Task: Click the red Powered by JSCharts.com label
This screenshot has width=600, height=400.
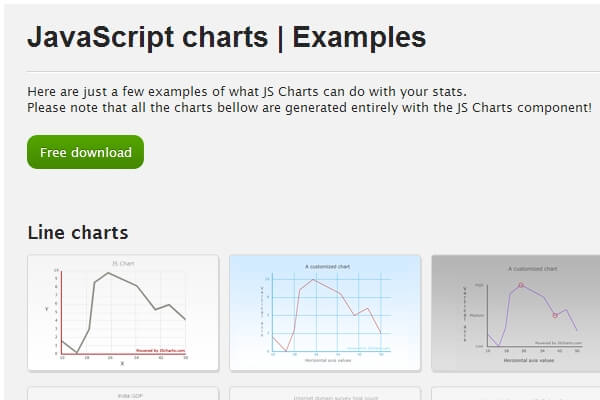Action: pos(160,350)
